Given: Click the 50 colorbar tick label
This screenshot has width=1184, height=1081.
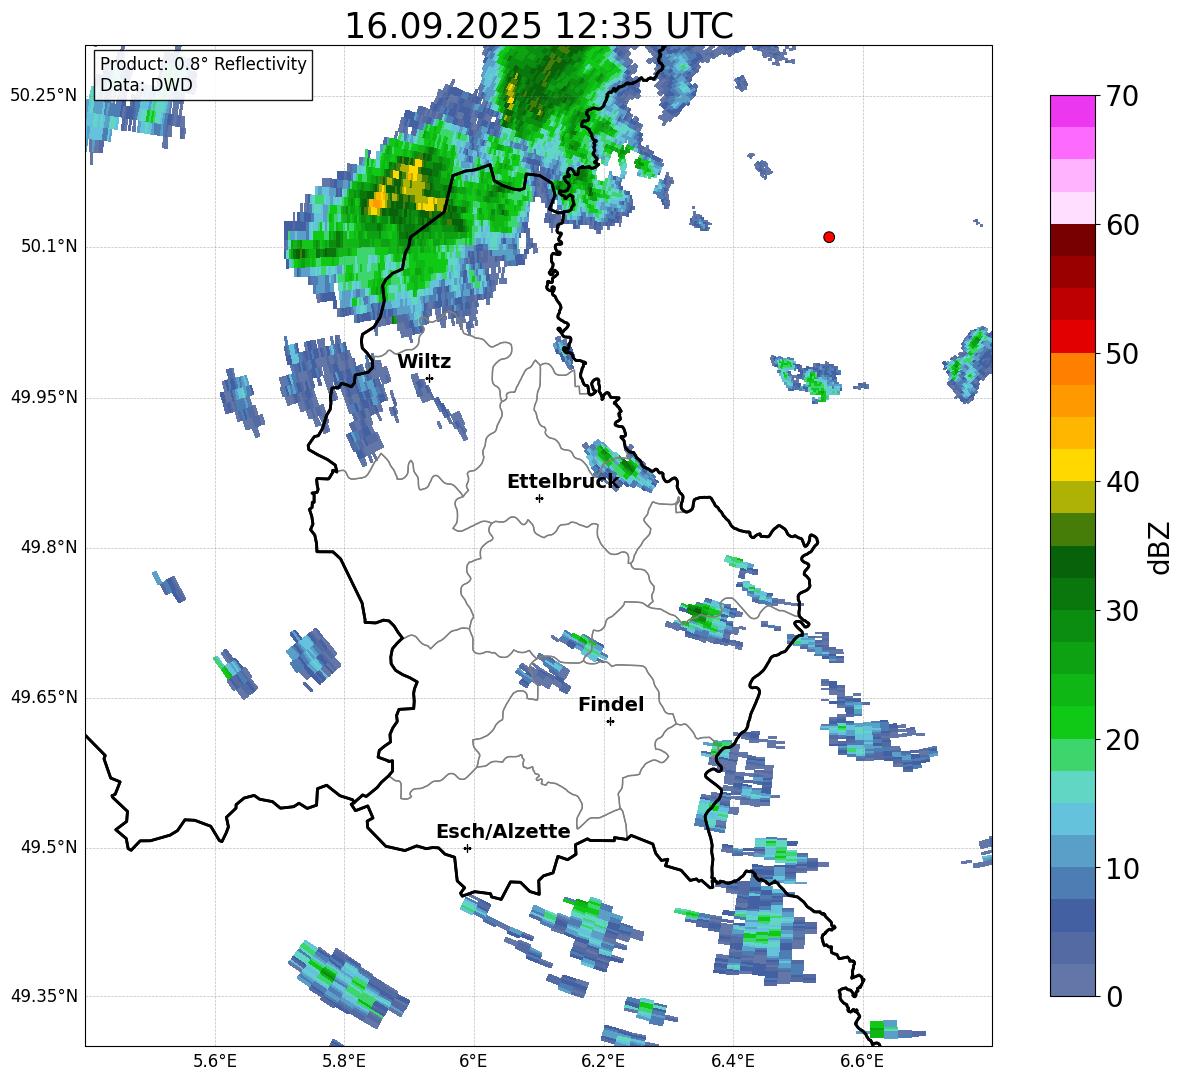Looking at the screenshot, I should click(x=1122, y=353).
